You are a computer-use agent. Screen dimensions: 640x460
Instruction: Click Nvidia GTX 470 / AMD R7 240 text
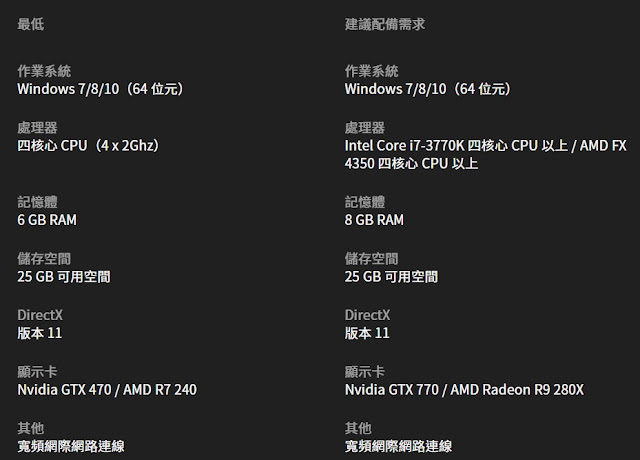(107, 389)
